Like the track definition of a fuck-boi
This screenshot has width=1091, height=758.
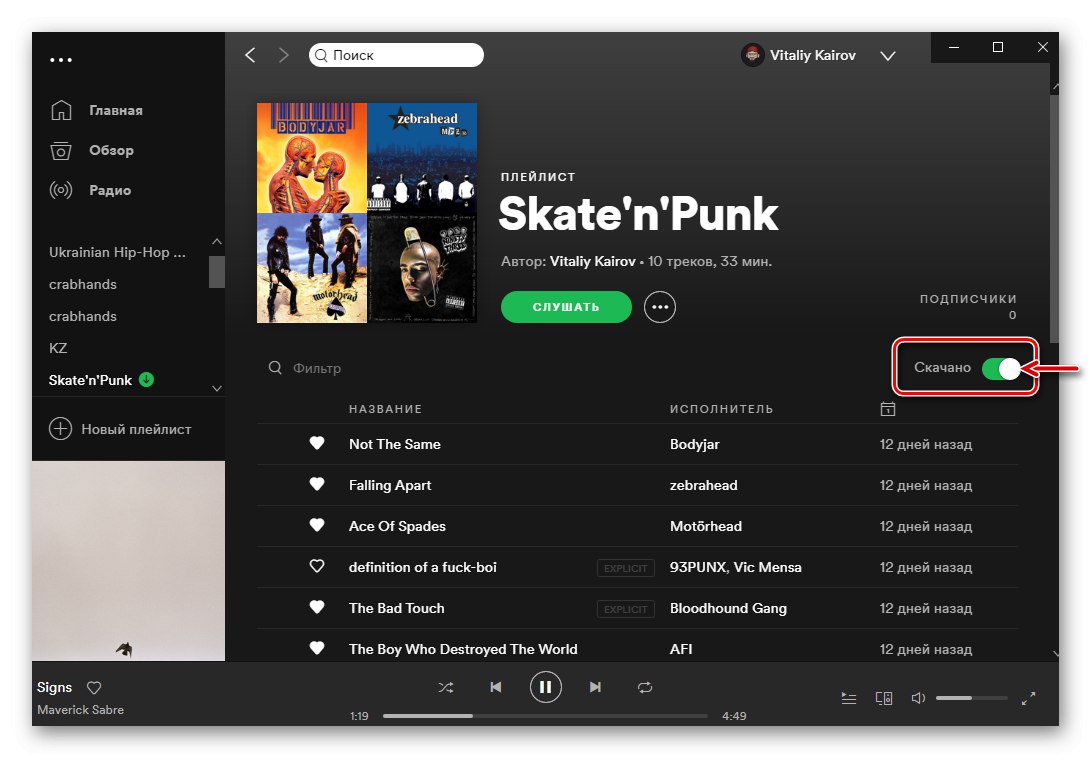click(317, 567)
